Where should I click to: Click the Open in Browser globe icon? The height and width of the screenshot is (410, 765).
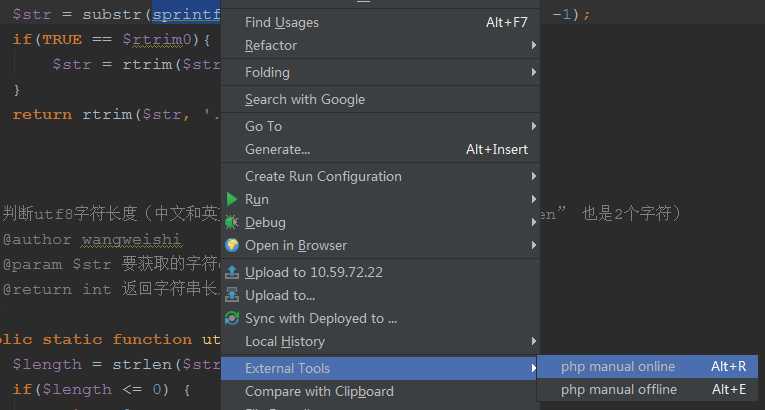pos(232,245)
